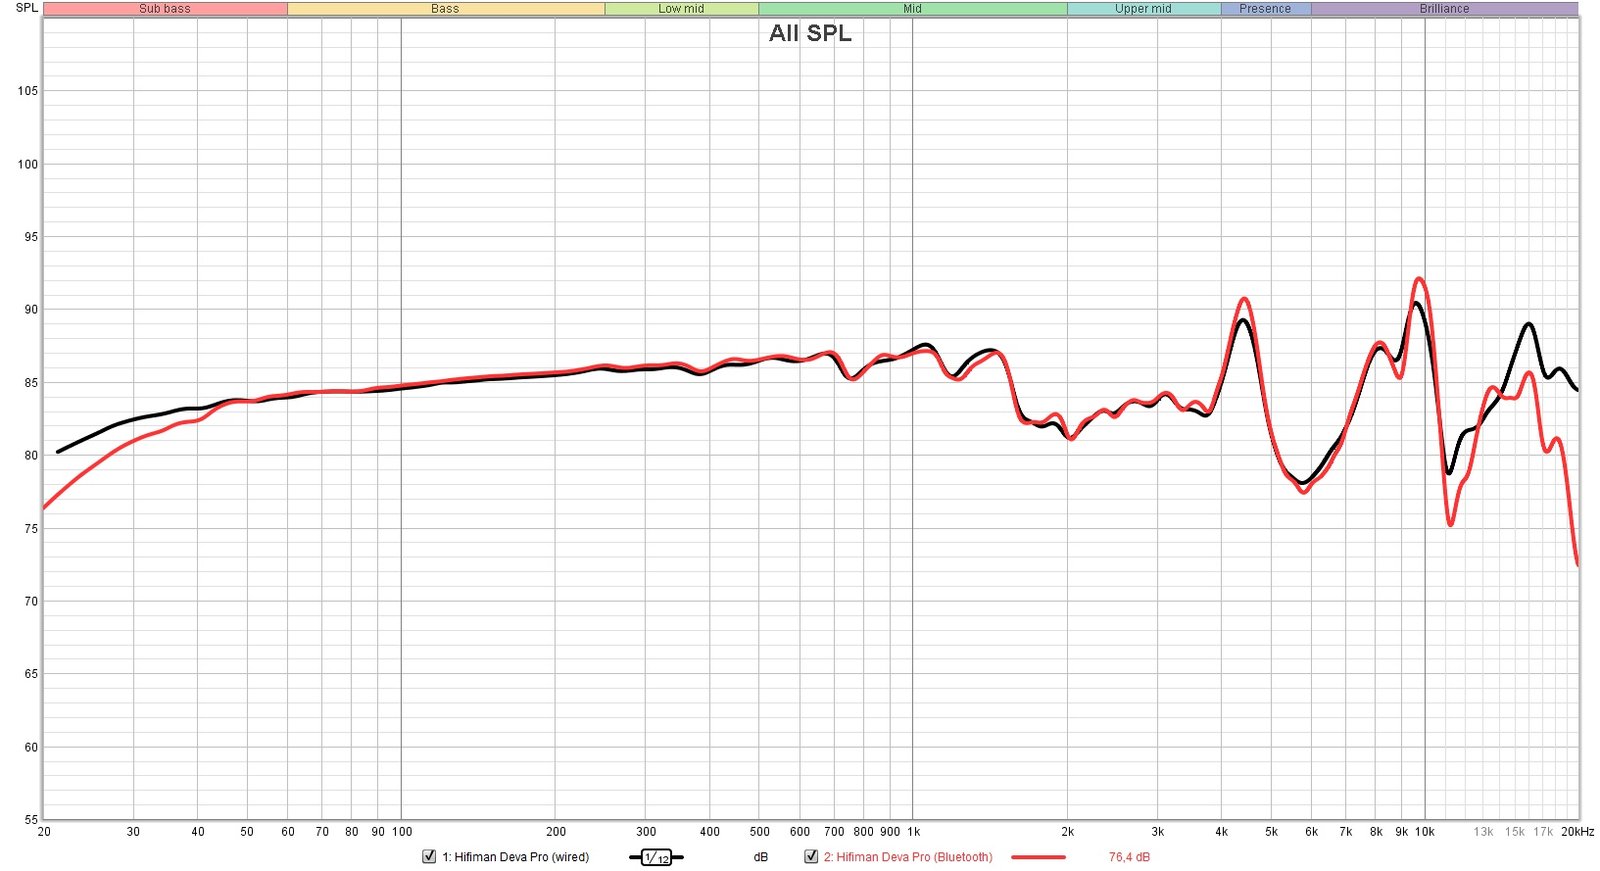Click the Brilliance band header
This screenshot has height=871, width=1600.
pos(1444,9)
